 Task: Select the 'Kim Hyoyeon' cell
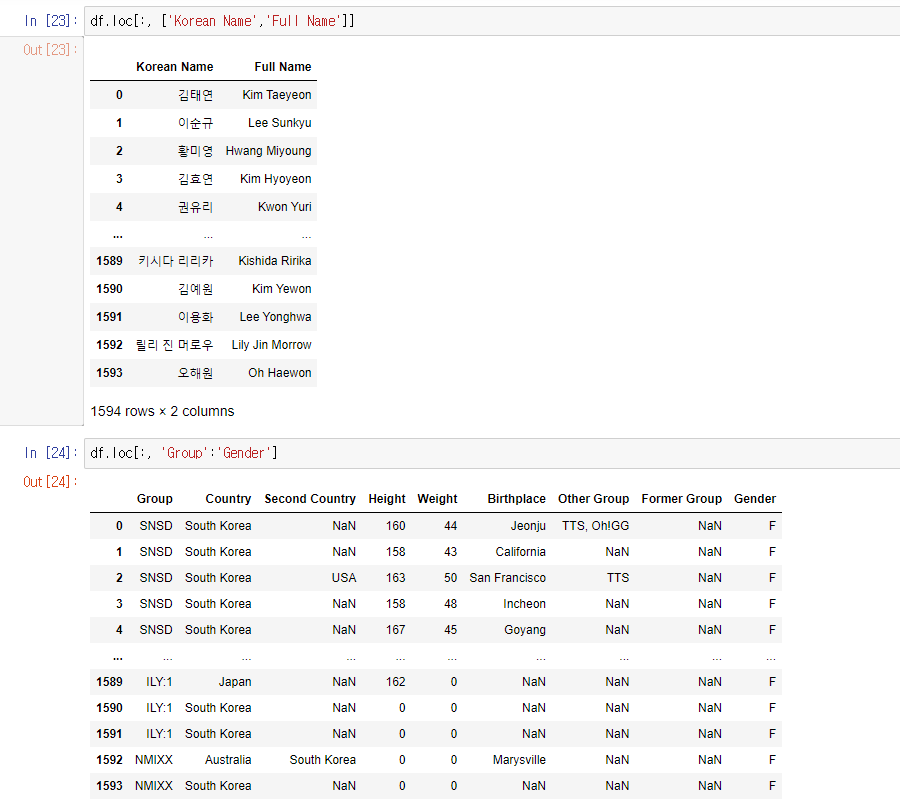point(276,179)
